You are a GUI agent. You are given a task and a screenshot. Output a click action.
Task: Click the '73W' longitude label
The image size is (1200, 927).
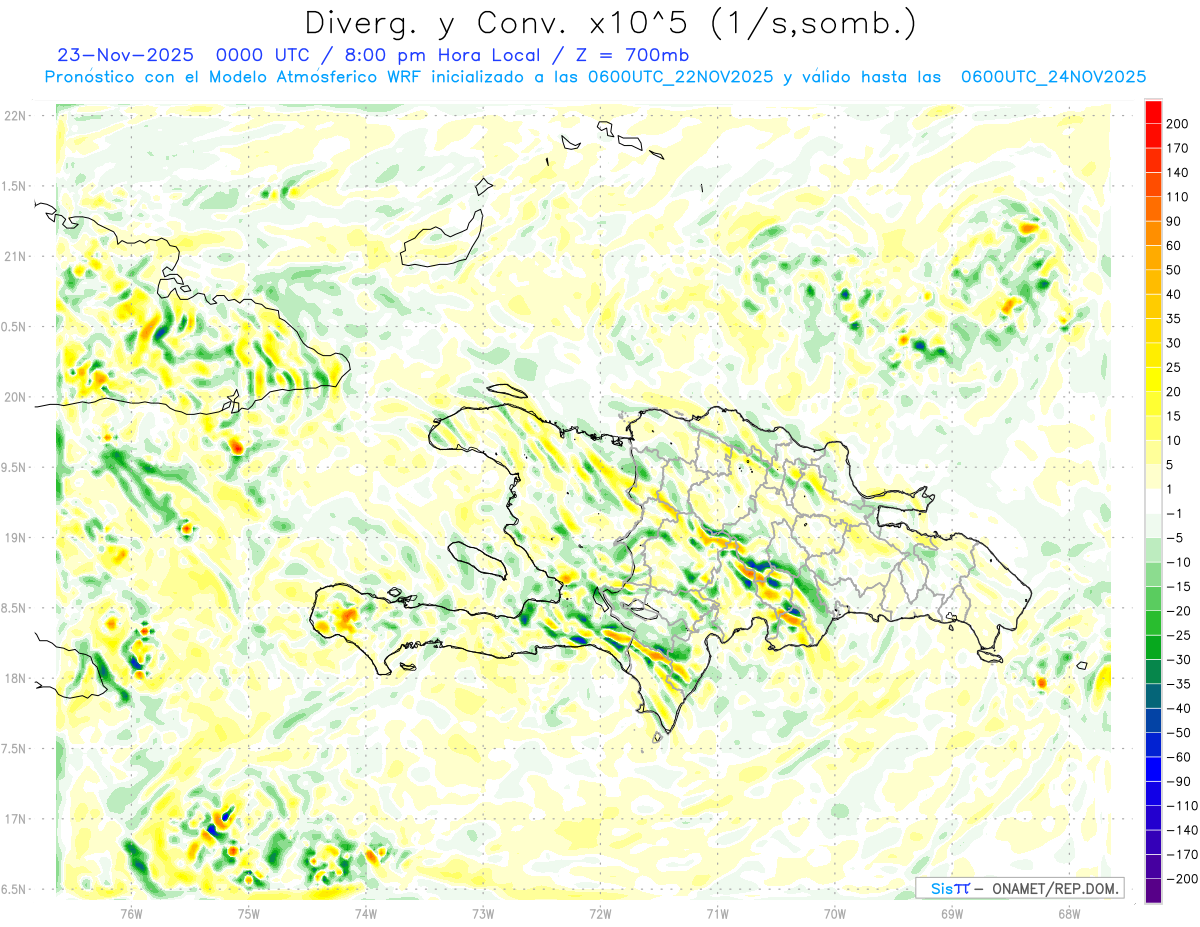point(483,913)
